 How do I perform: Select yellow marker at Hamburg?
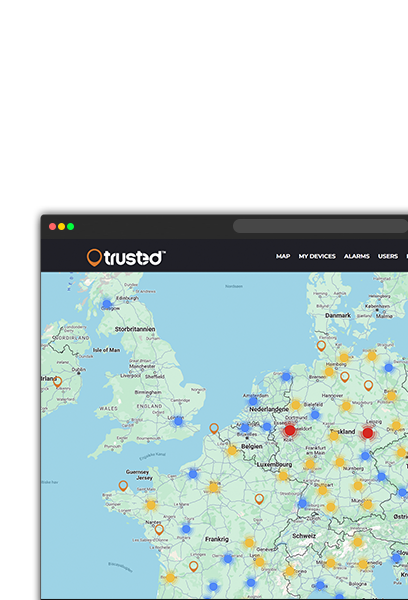pyautogui.click(x=329, y=371)
